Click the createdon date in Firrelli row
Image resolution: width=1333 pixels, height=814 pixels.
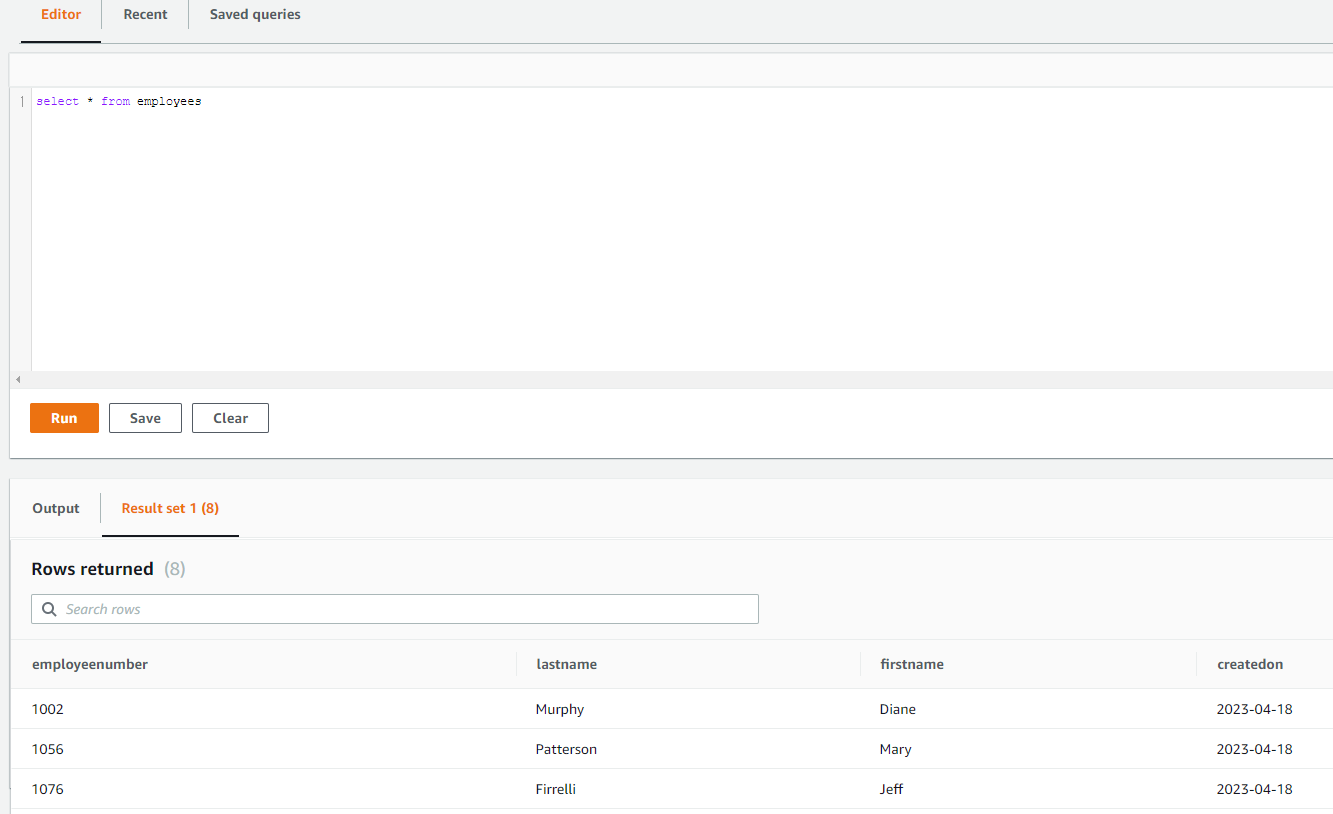(1255, 789)
